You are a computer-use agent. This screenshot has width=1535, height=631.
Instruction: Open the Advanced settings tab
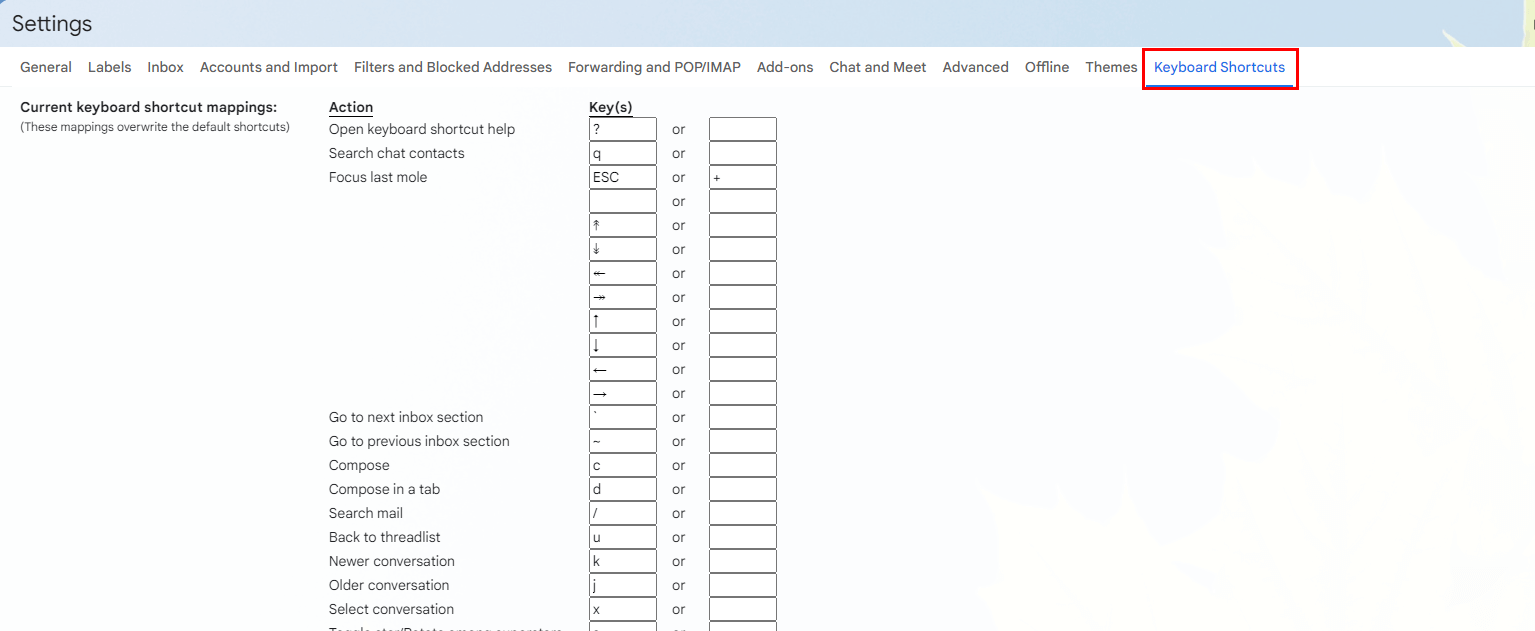[x=975, y=67]
